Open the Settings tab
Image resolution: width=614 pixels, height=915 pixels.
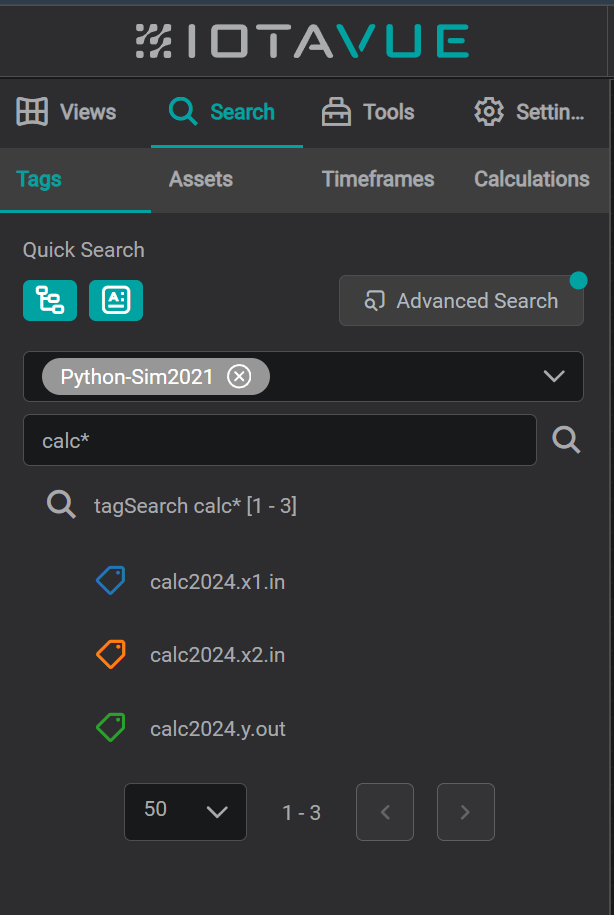click(529, 111)
